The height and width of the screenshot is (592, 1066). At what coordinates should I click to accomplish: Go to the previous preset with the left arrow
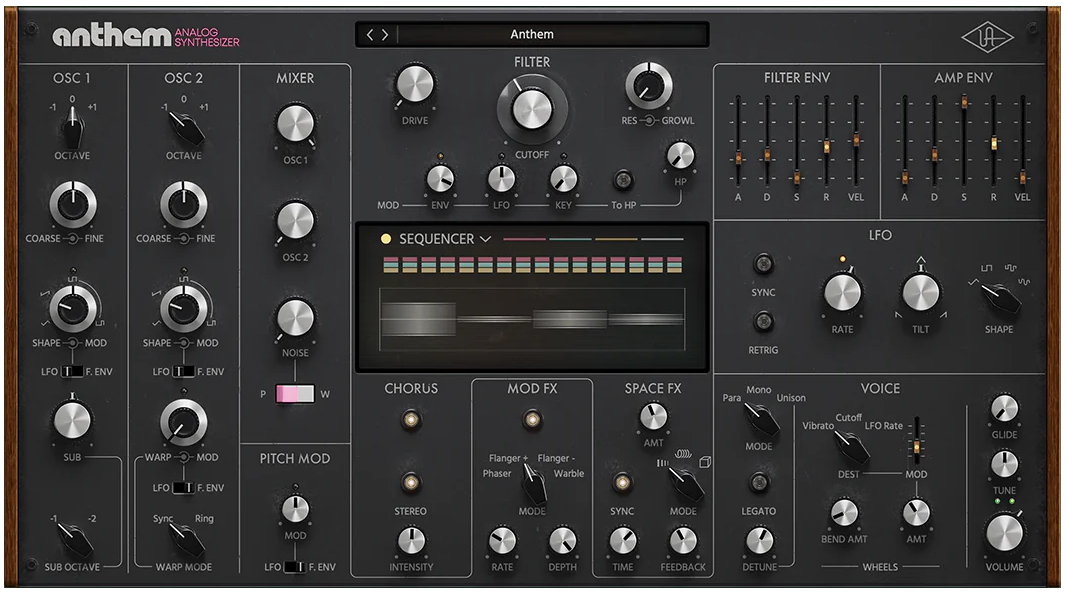pos(370,35)
